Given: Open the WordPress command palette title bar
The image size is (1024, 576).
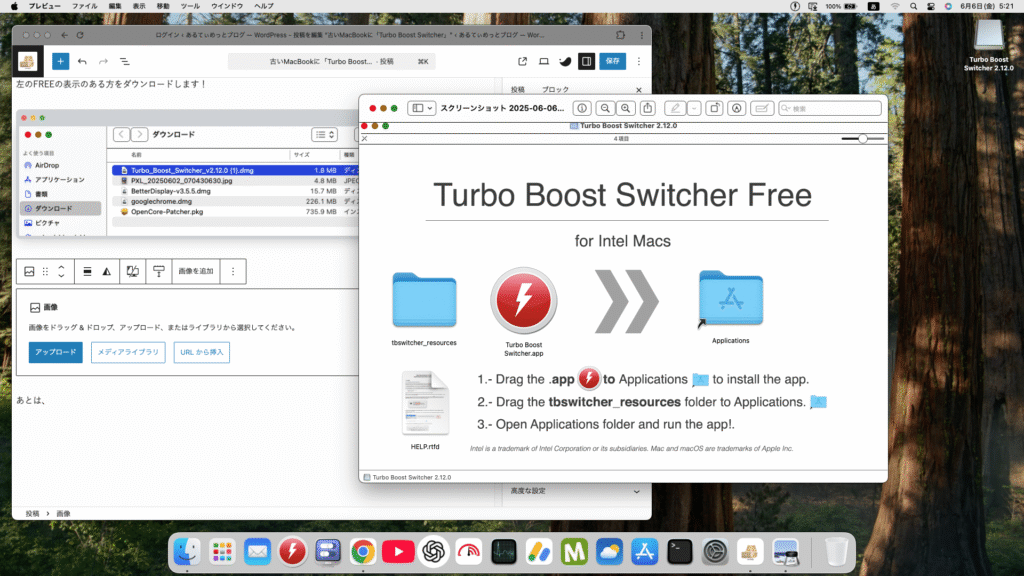Looking at the screenshot, I should (332, 61).
